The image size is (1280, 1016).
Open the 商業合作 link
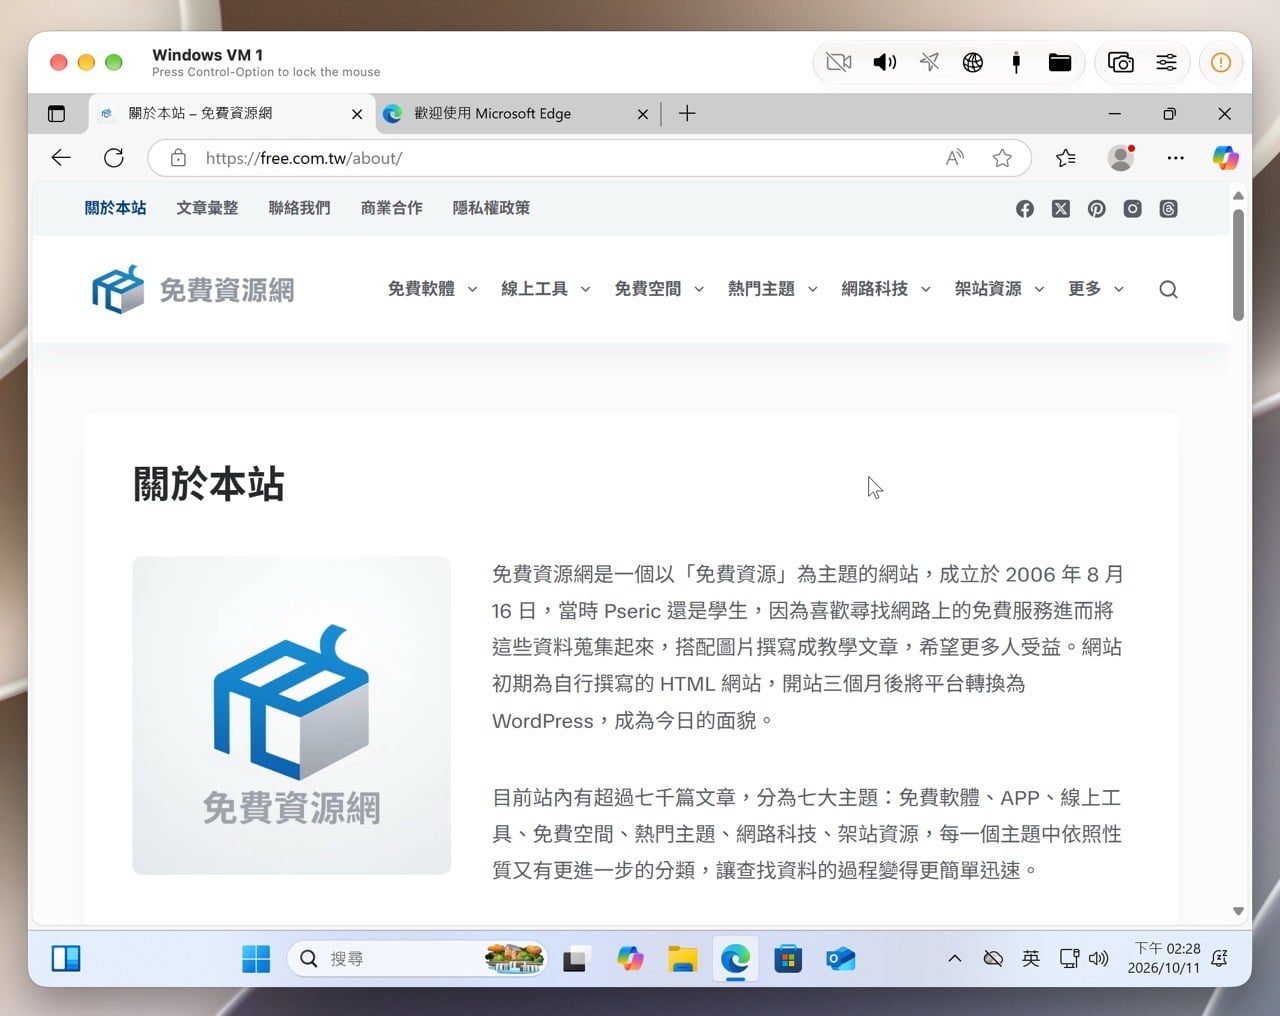(391, 208)
